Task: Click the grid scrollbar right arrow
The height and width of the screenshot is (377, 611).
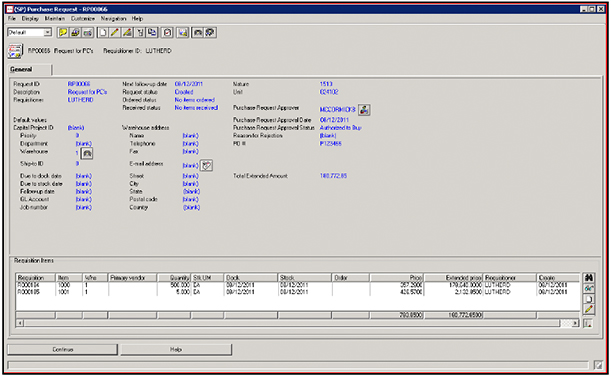Action: point(576,323)
